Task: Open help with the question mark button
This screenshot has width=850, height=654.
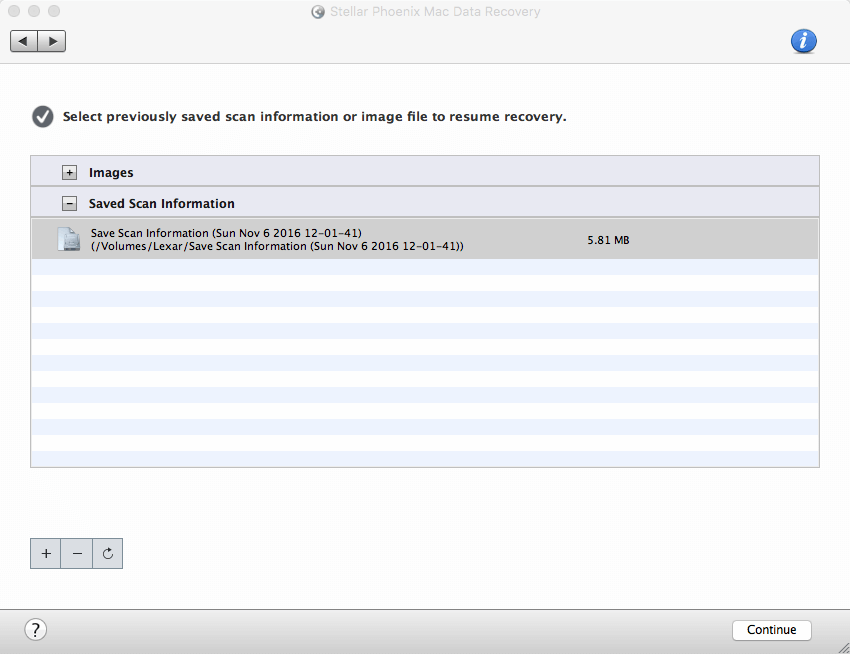Action: point(36,630)
